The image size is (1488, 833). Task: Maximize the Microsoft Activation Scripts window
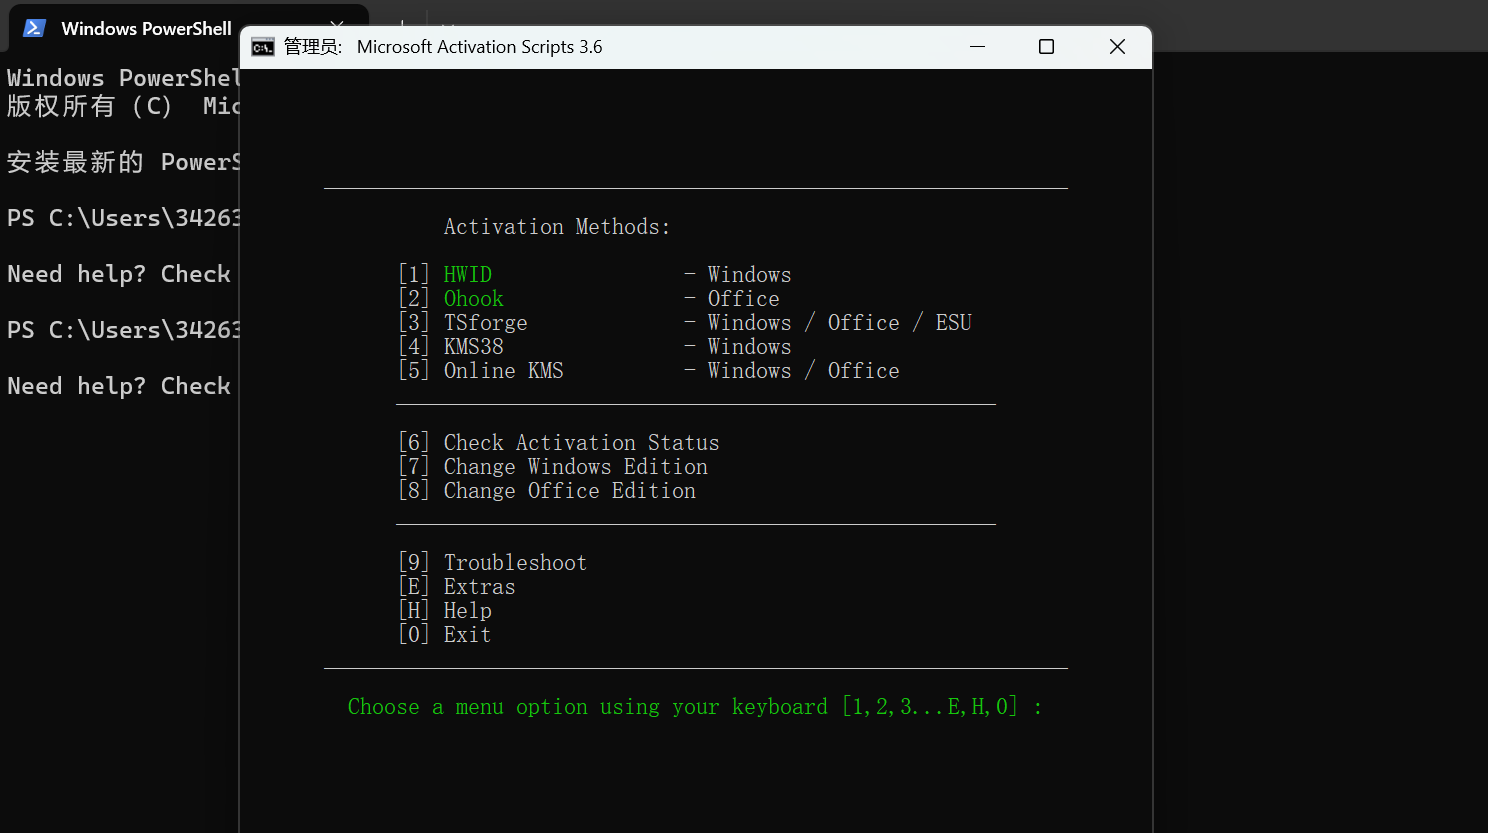coord(1046,47)
